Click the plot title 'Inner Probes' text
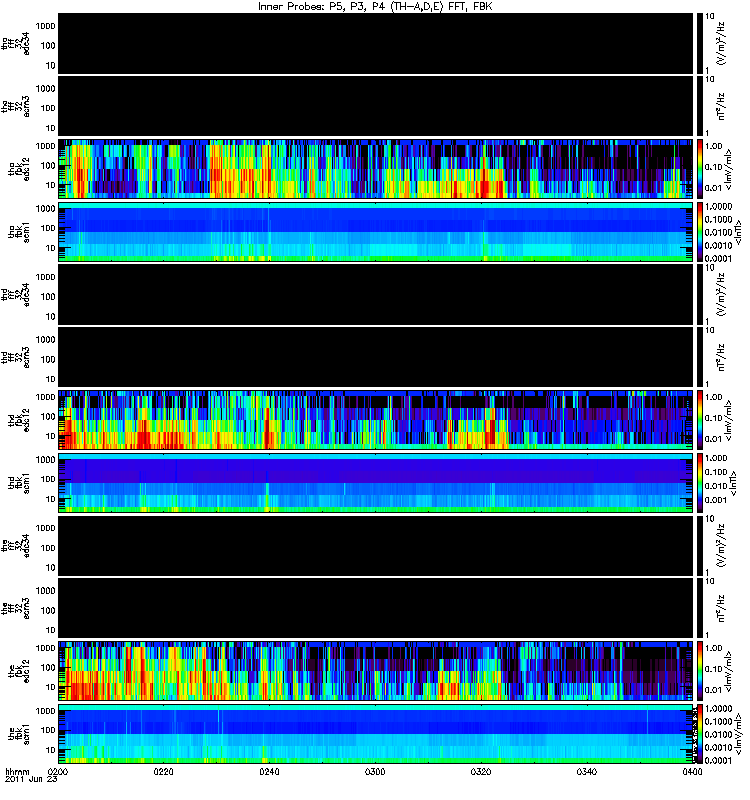The height and width of the screenshot is (800, 750). tap(286, 7)
